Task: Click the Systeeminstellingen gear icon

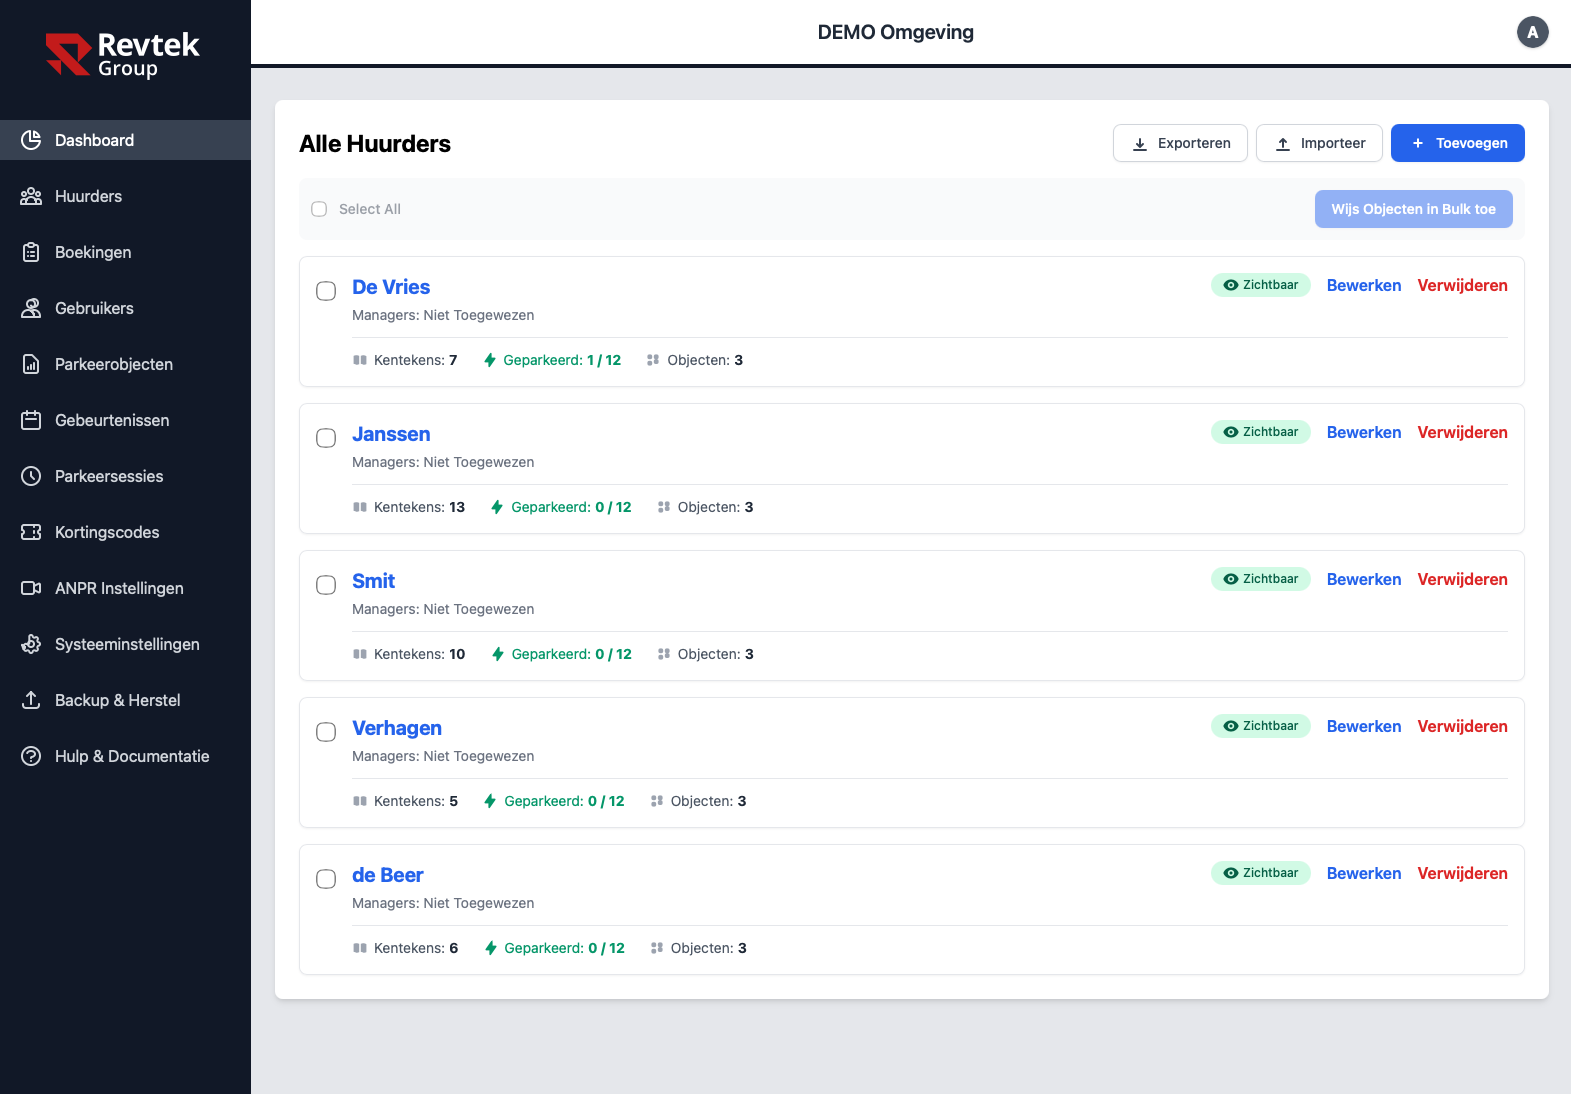Action: pos(31,644)
